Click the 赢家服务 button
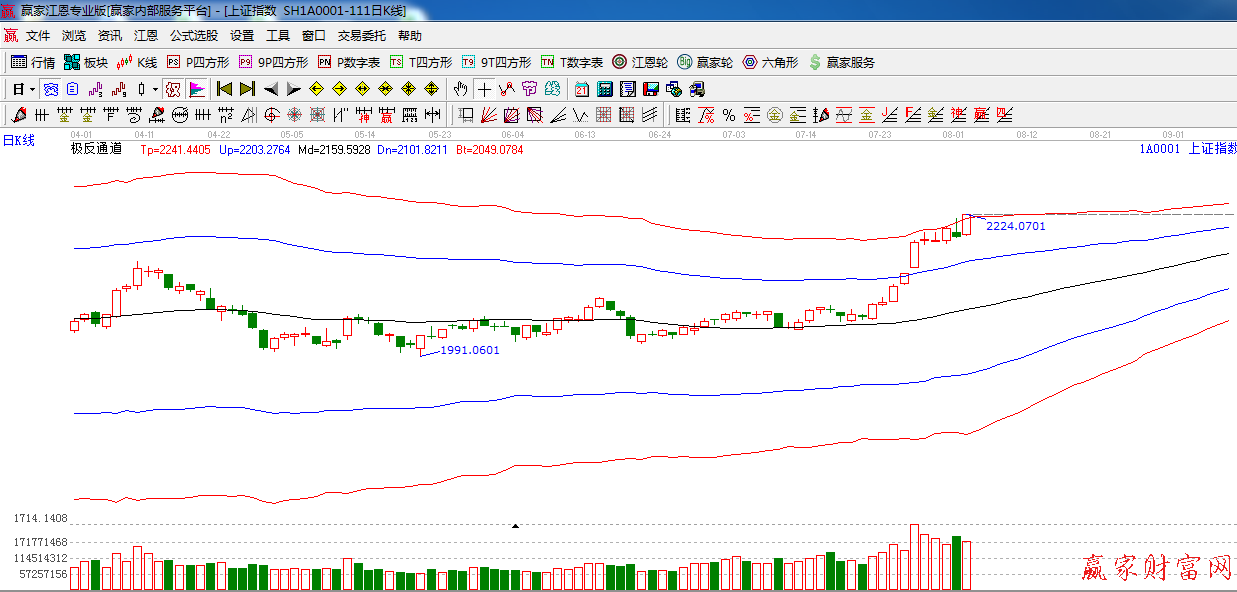1237x592 pixels. click(841, 62)
